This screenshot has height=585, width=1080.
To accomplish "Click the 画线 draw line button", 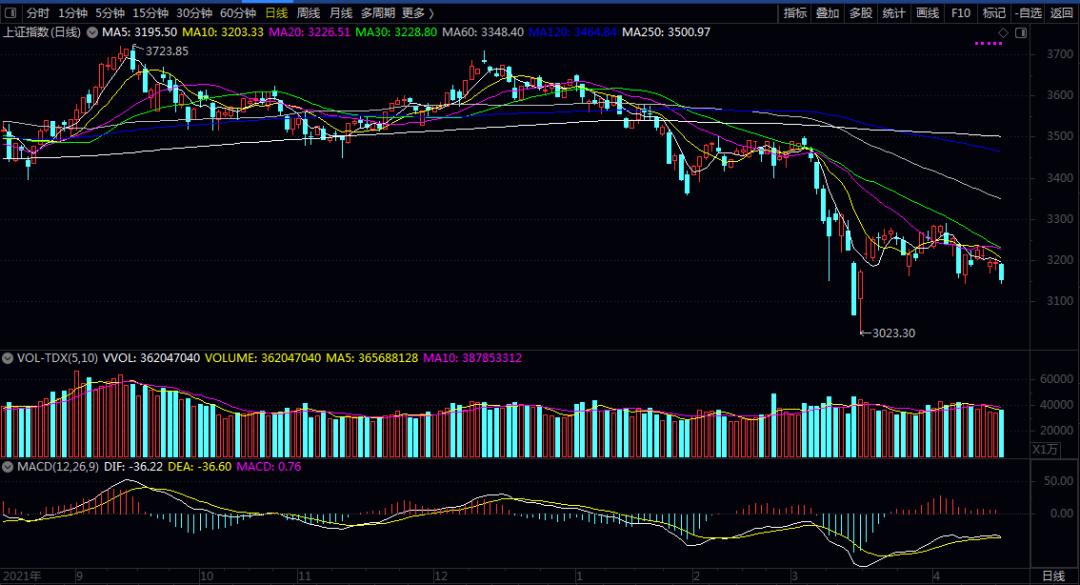I will click(927, 13).
